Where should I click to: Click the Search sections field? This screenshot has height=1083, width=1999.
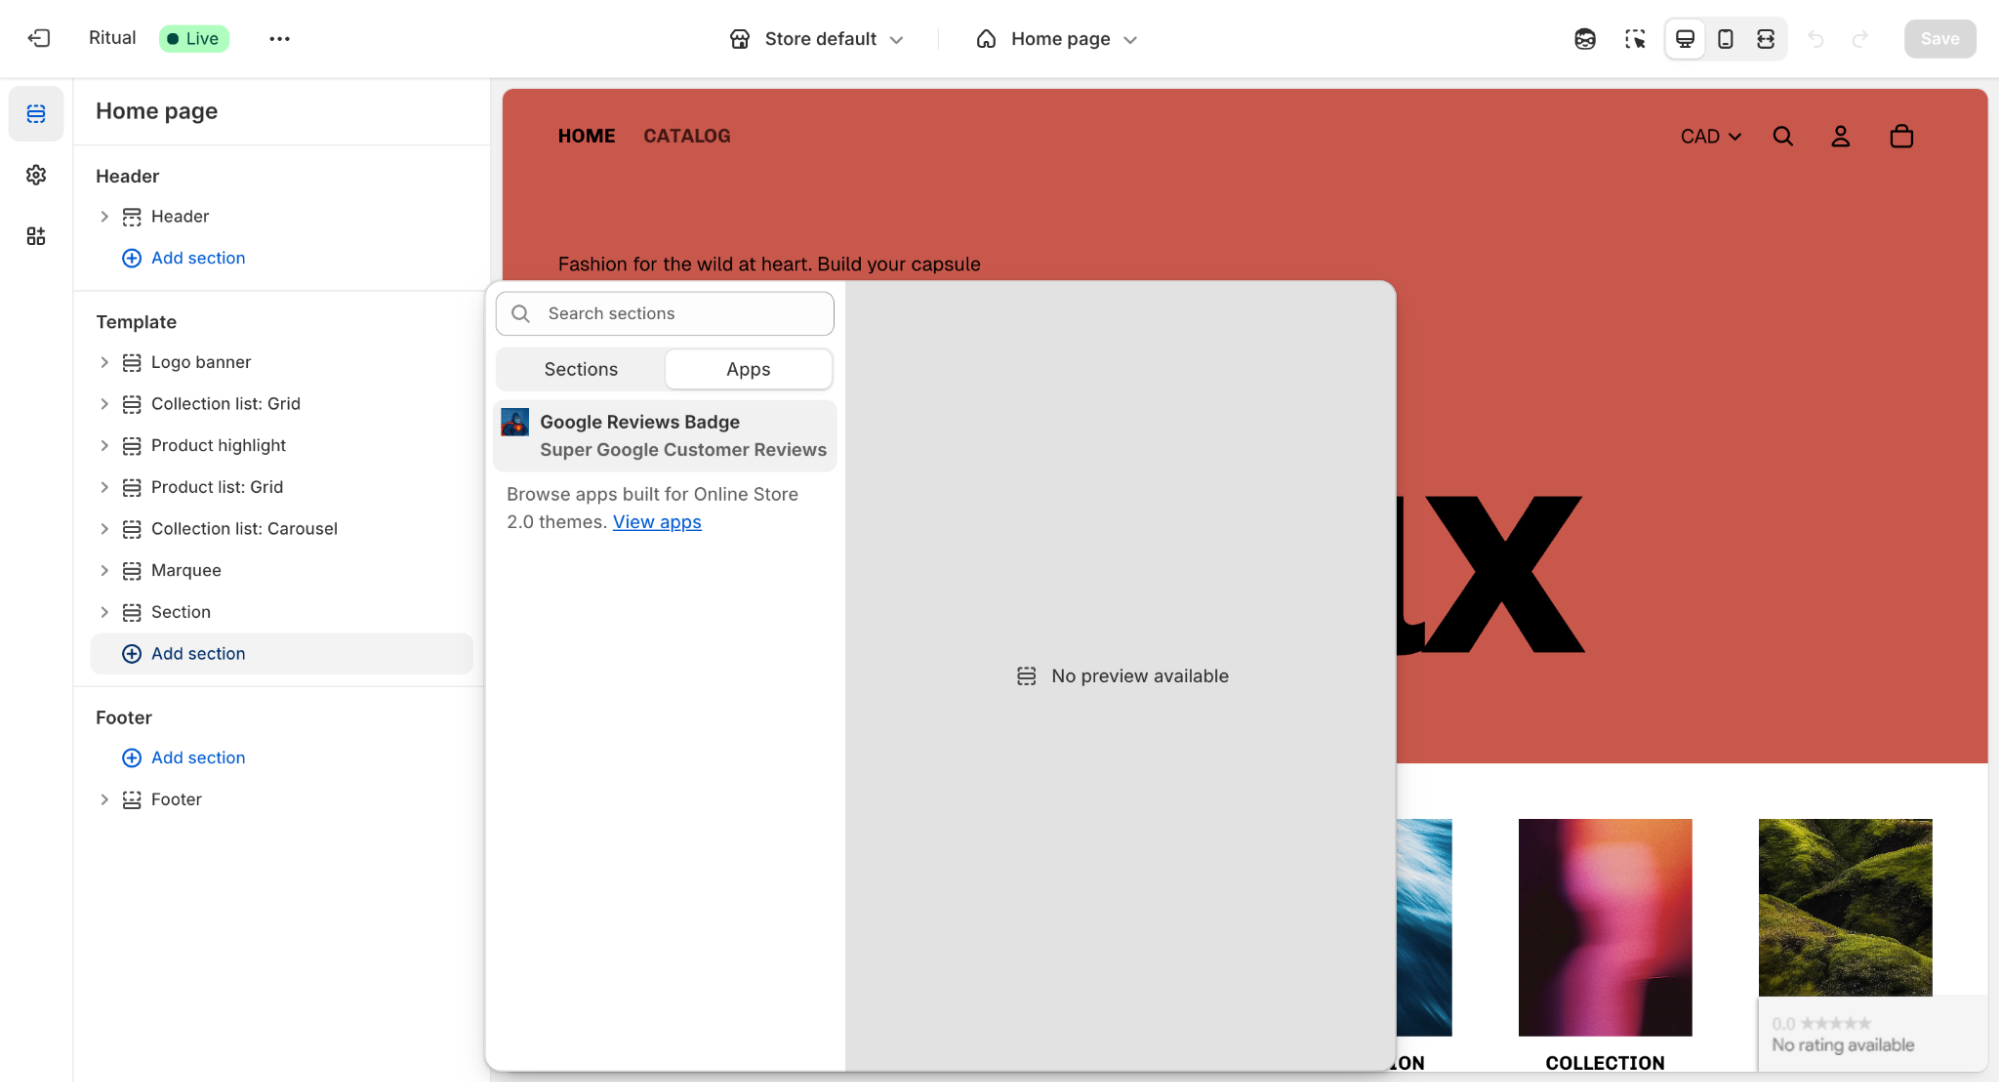click(664, 313)
